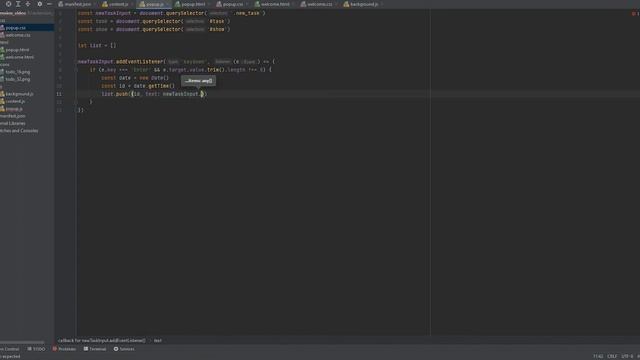Hide the project panel with the minus icon
The height and width of the screenshot is (360, 640).
click(x=49, y=4)
